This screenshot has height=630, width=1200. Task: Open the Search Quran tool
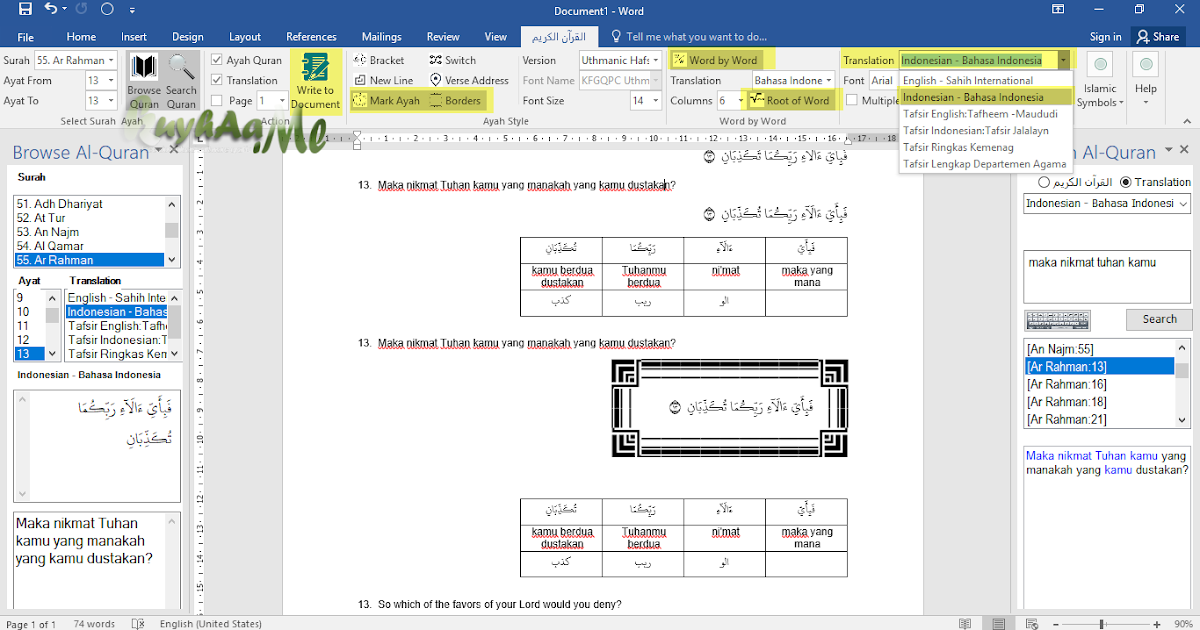(181, 80)
